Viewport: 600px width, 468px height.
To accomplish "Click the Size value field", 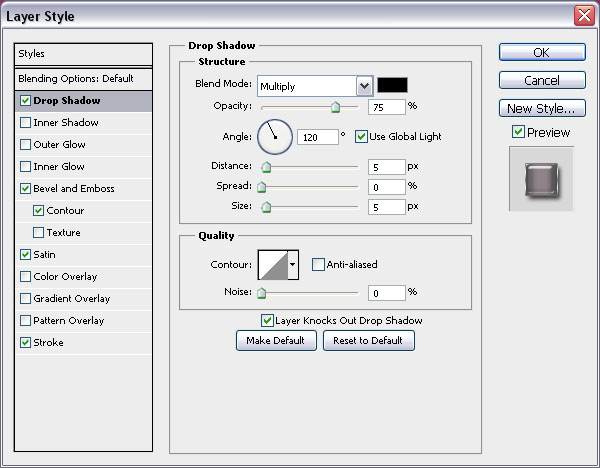I will coord(386,207).
